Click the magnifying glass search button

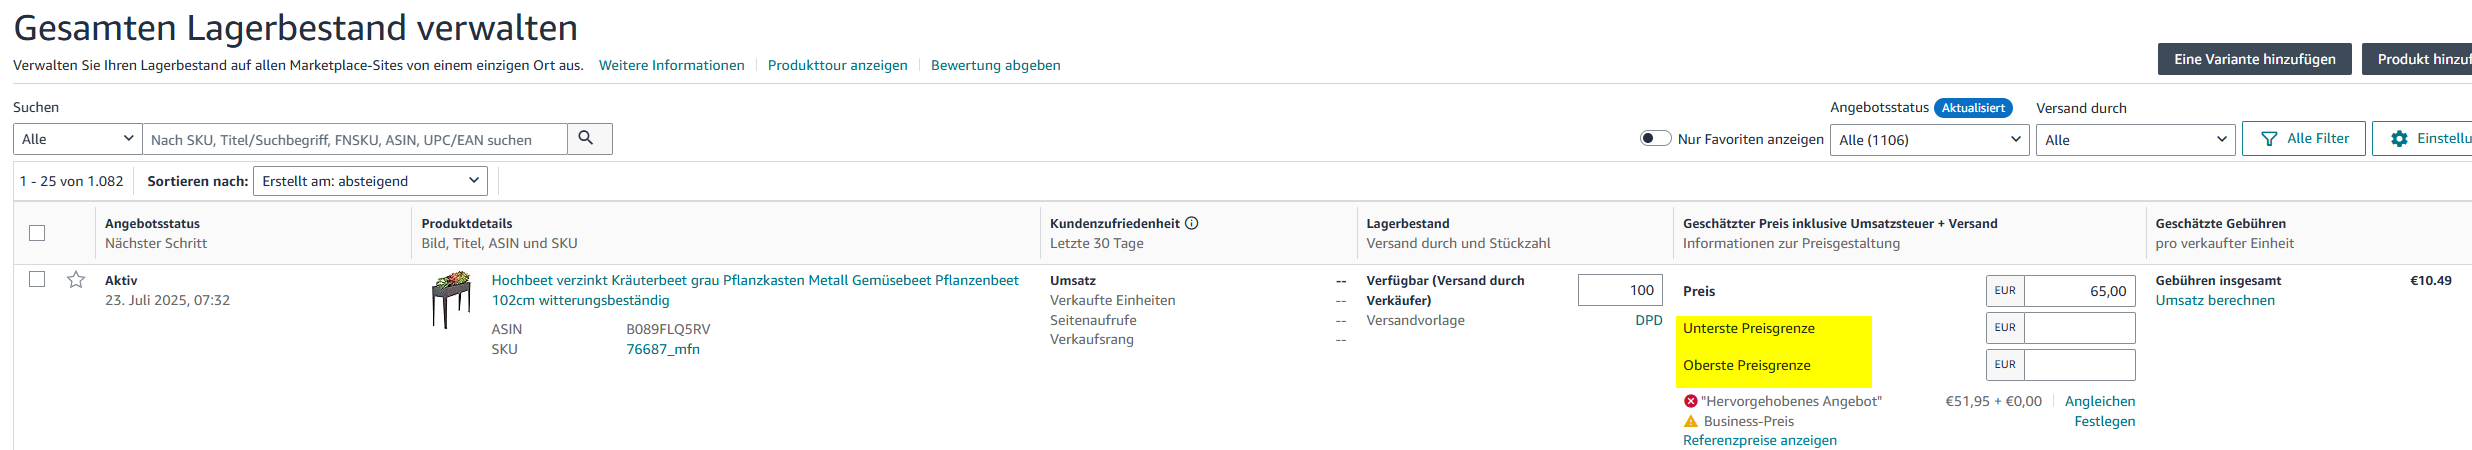pyautogui.click(x=588, y=139)
